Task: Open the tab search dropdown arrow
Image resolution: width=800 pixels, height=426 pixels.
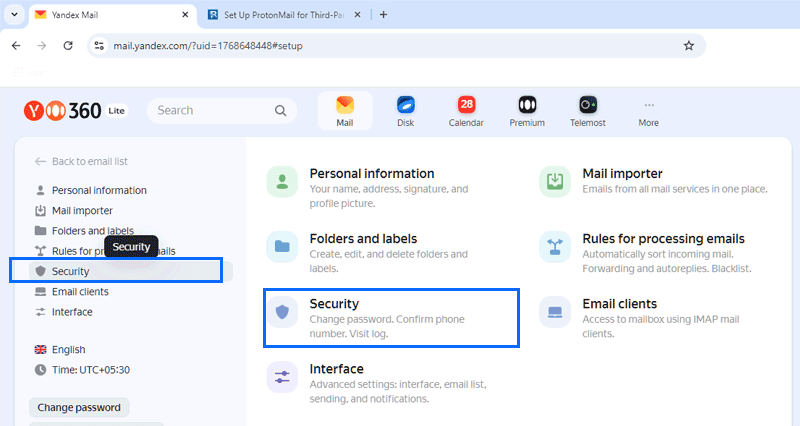Action: (14, 15)
